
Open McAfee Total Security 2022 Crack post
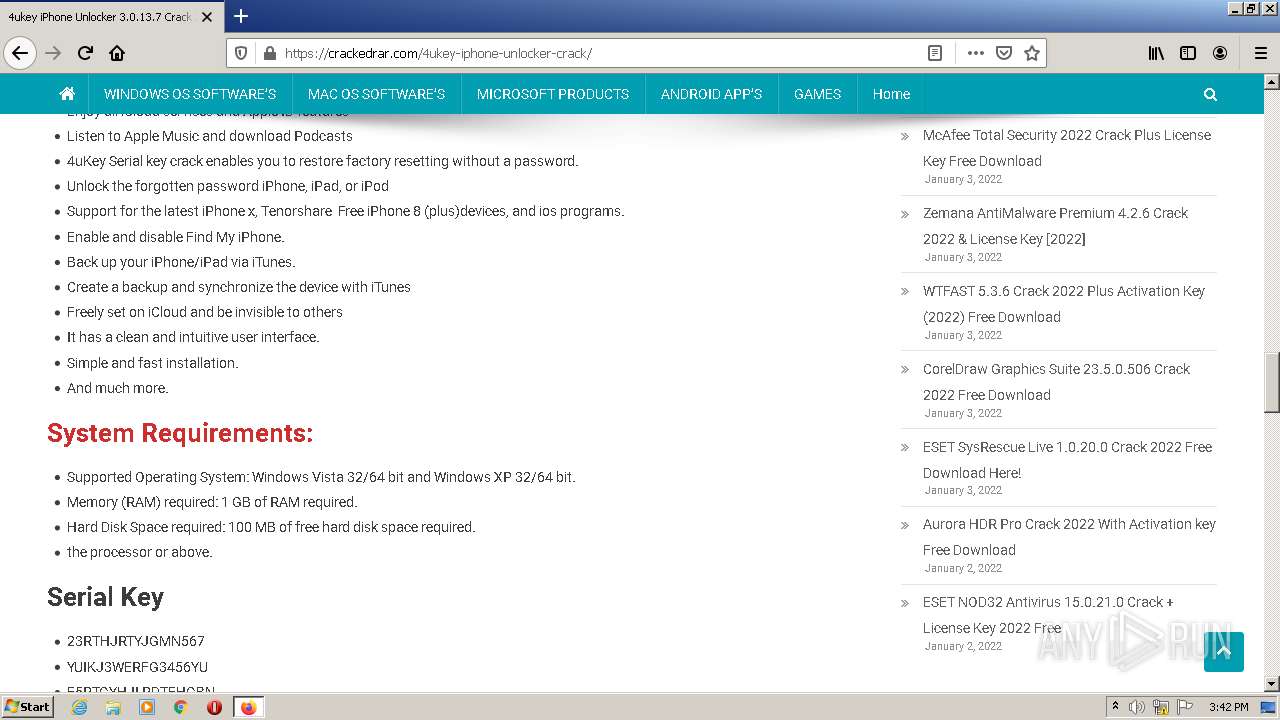click(x=1067, y=148)
